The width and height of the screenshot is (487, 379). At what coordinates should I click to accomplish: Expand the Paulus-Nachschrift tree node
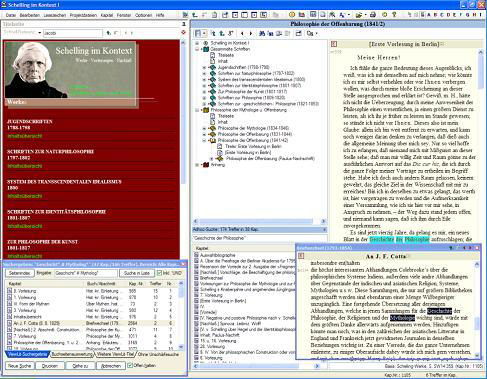tap(212, 159)
